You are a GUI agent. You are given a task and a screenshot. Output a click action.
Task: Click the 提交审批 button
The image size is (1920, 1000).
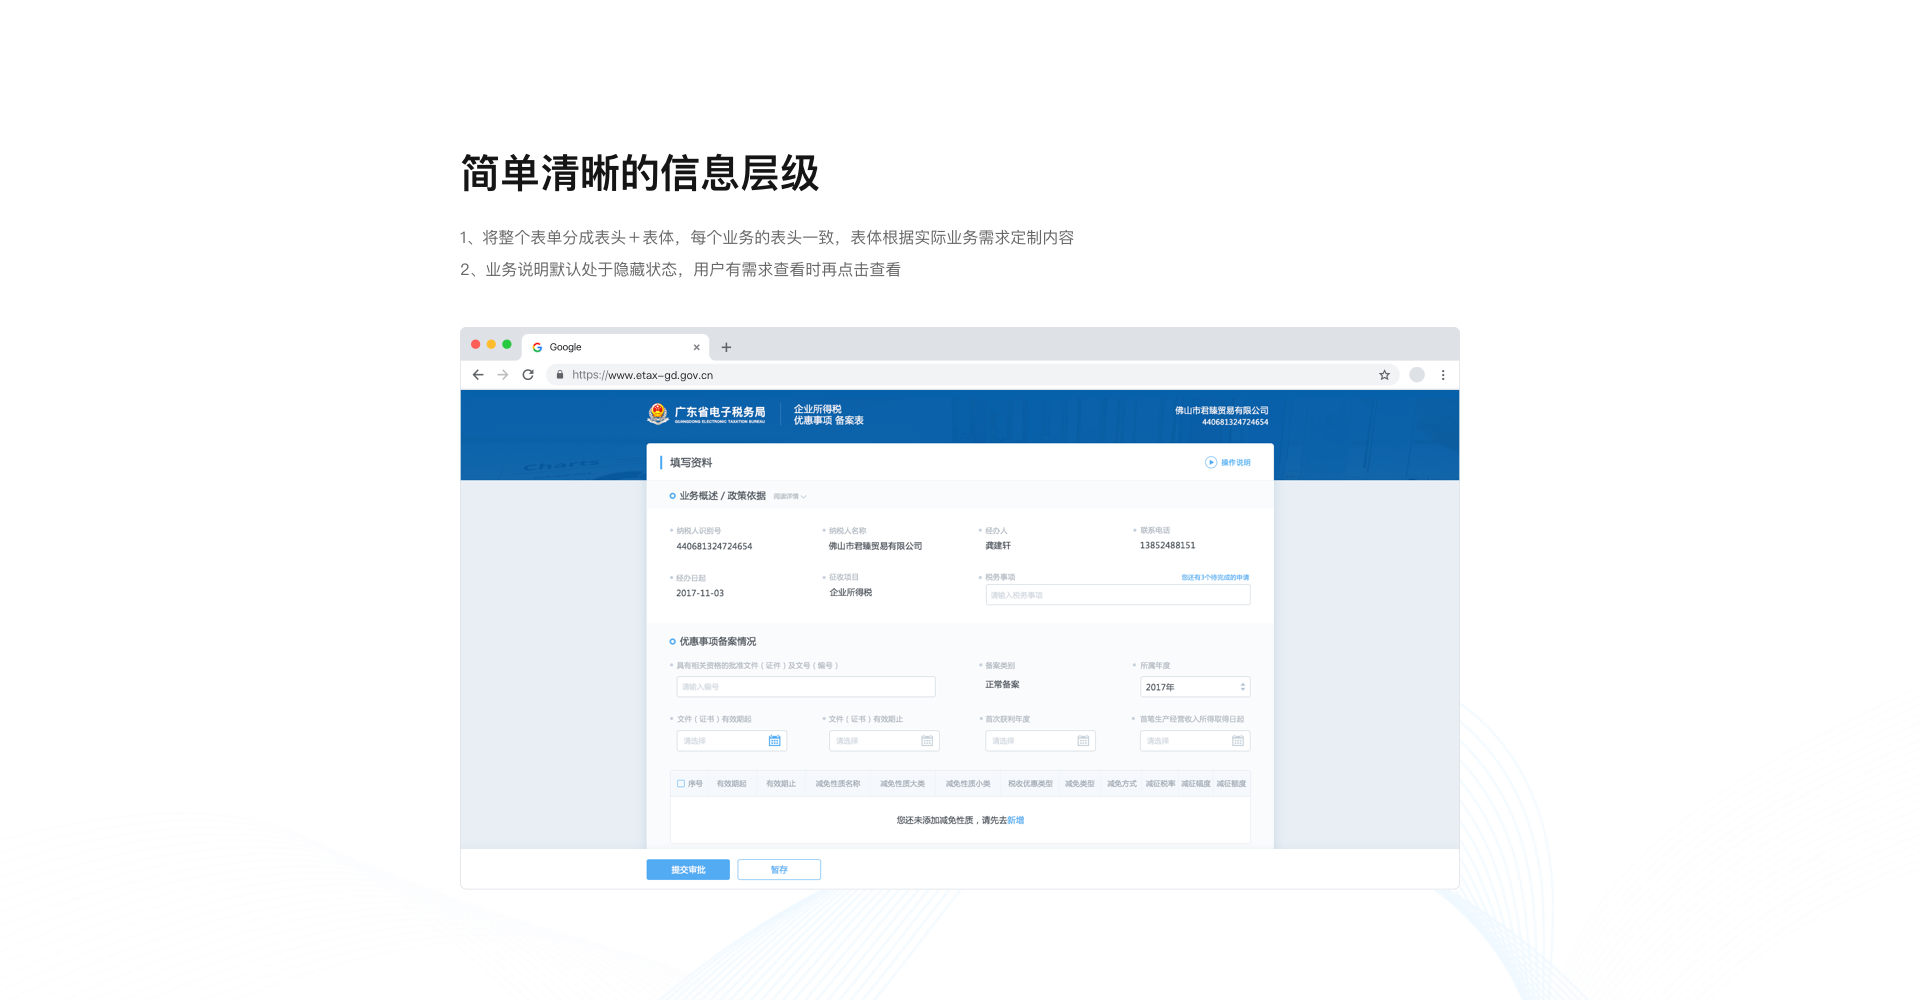click(688, 870)
